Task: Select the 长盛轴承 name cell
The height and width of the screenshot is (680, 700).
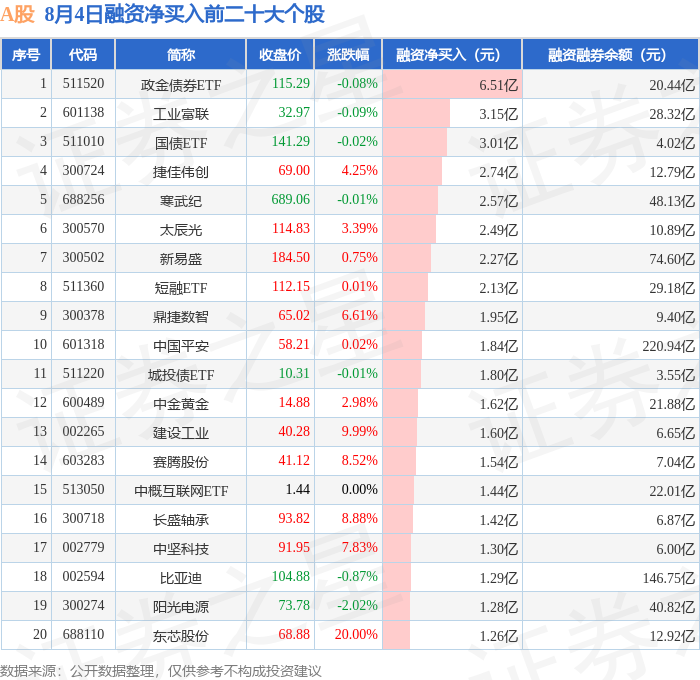Action: 181,520
